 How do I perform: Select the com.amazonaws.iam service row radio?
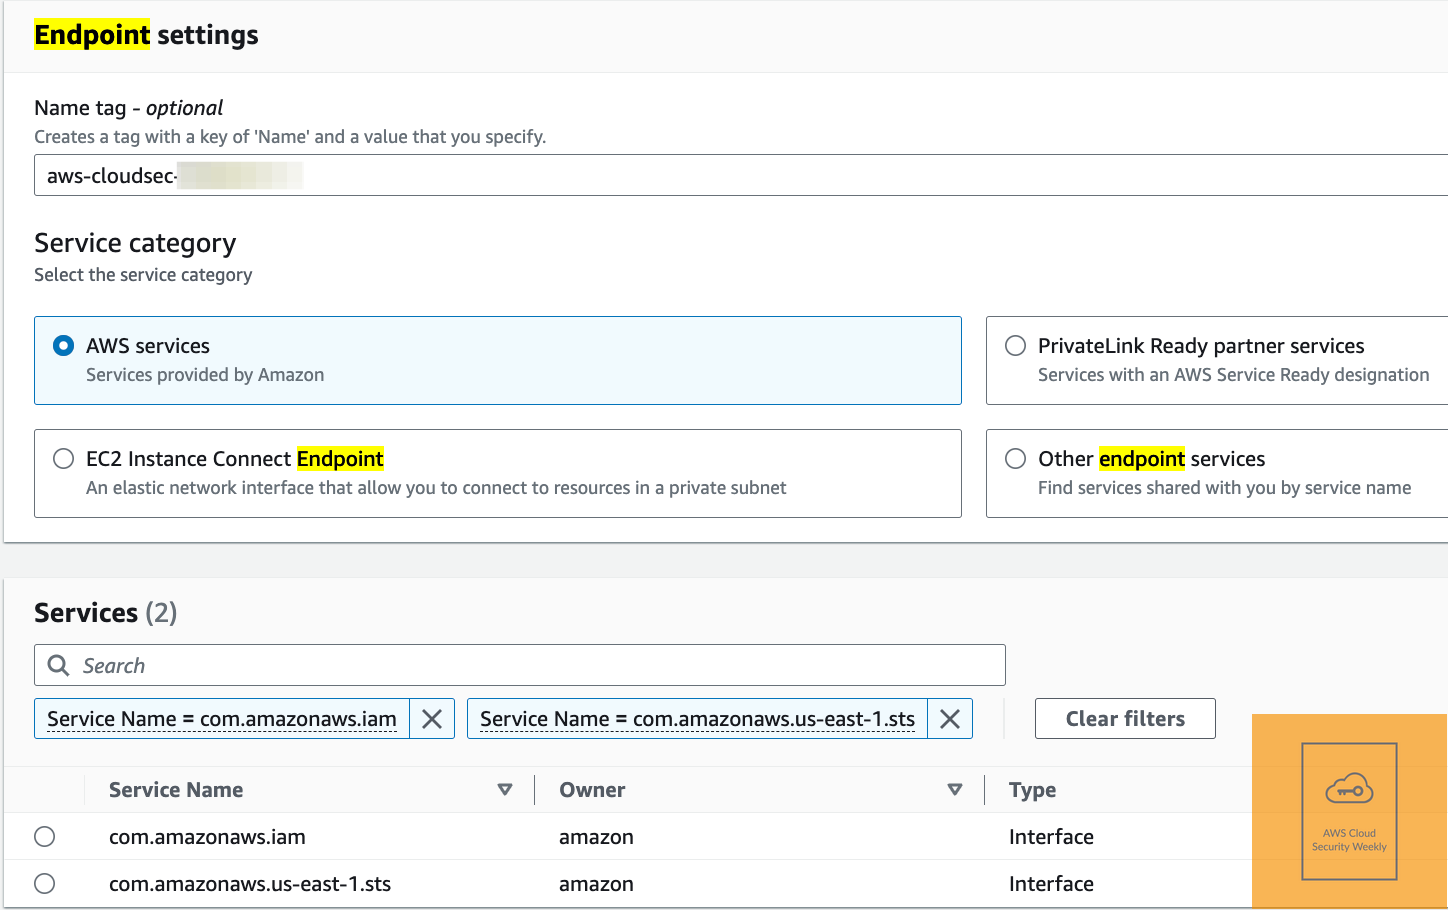pos(45,837)
